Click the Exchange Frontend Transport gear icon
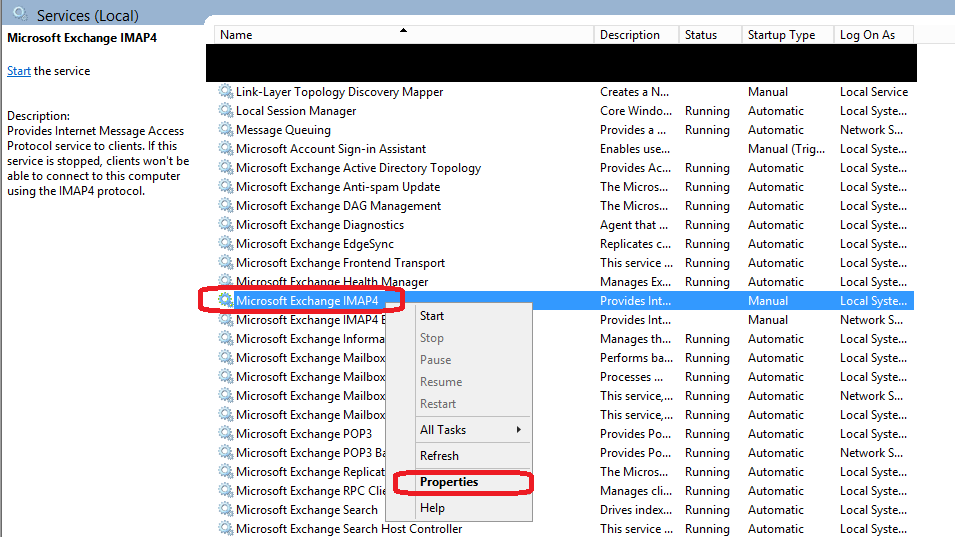955x537 pixels. point(226,262)
